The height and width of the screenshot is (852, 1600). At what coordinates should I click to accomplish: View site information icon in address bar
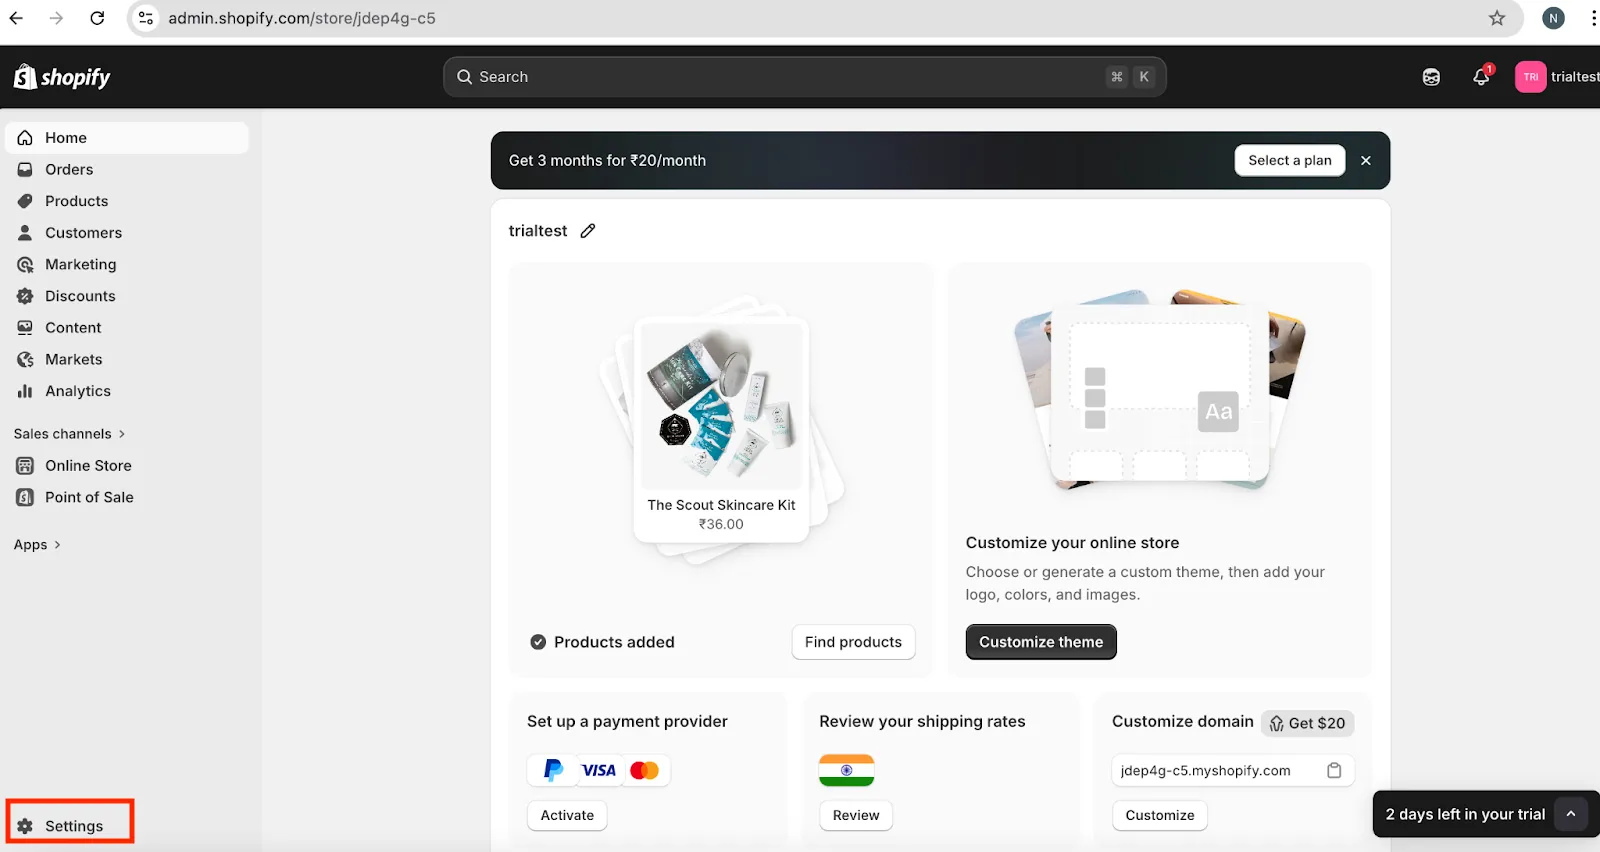pyautogui.click(x=146, y=18)
